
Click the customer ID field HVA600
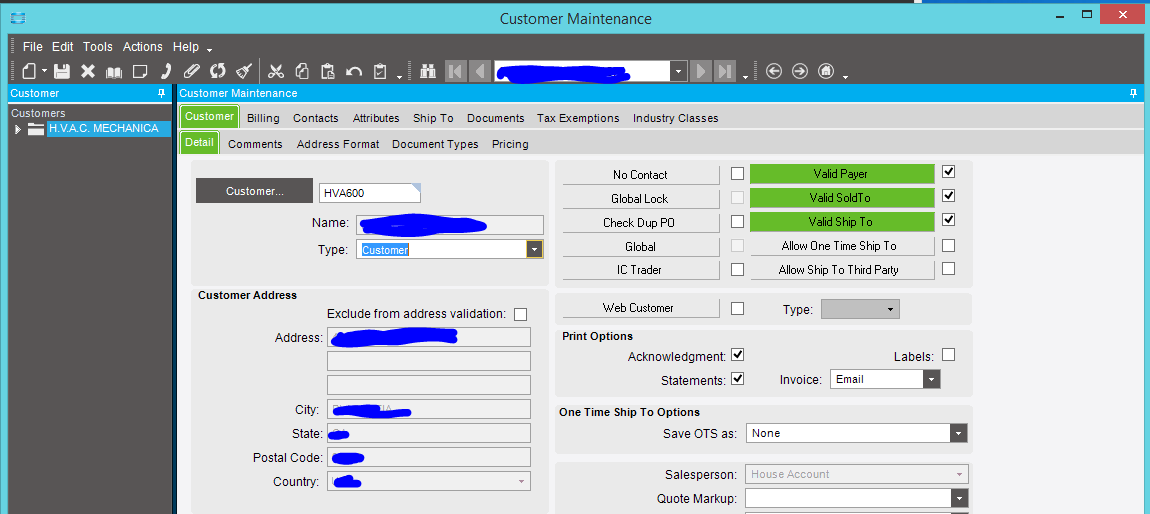366,193
